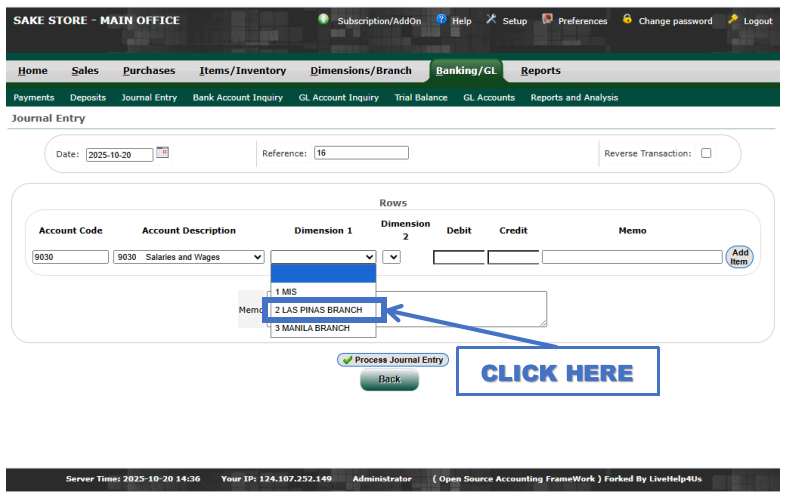
Task: Open GL Account Inquiry link
Action: [x=338, y=98]
